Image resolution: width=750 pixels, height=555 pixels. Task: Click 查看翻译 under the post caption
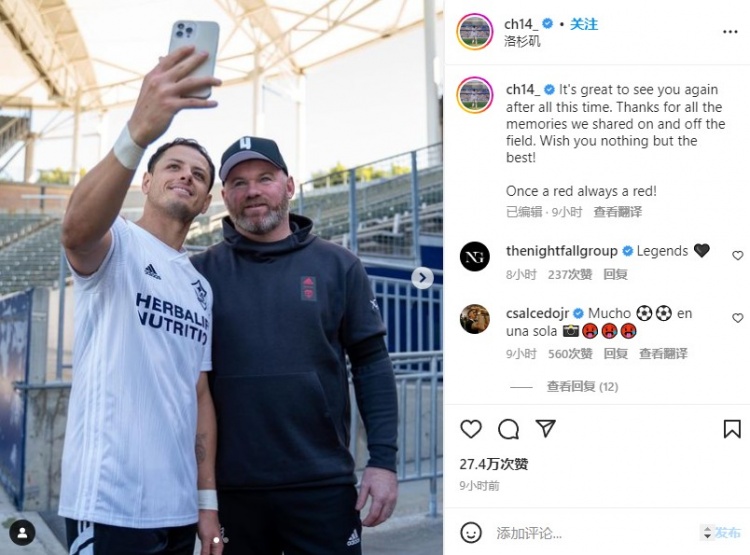tap(618, 211)
